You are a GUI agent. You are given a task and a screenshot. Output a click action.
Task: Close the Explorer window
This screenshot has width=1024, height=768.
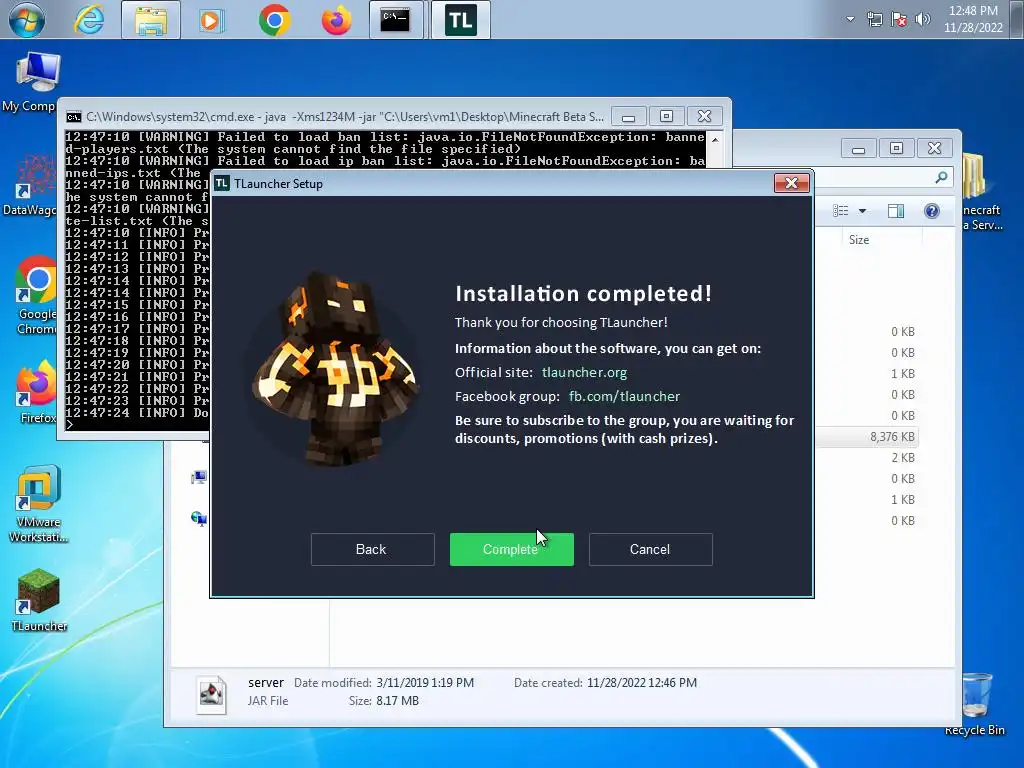point(935,149)
